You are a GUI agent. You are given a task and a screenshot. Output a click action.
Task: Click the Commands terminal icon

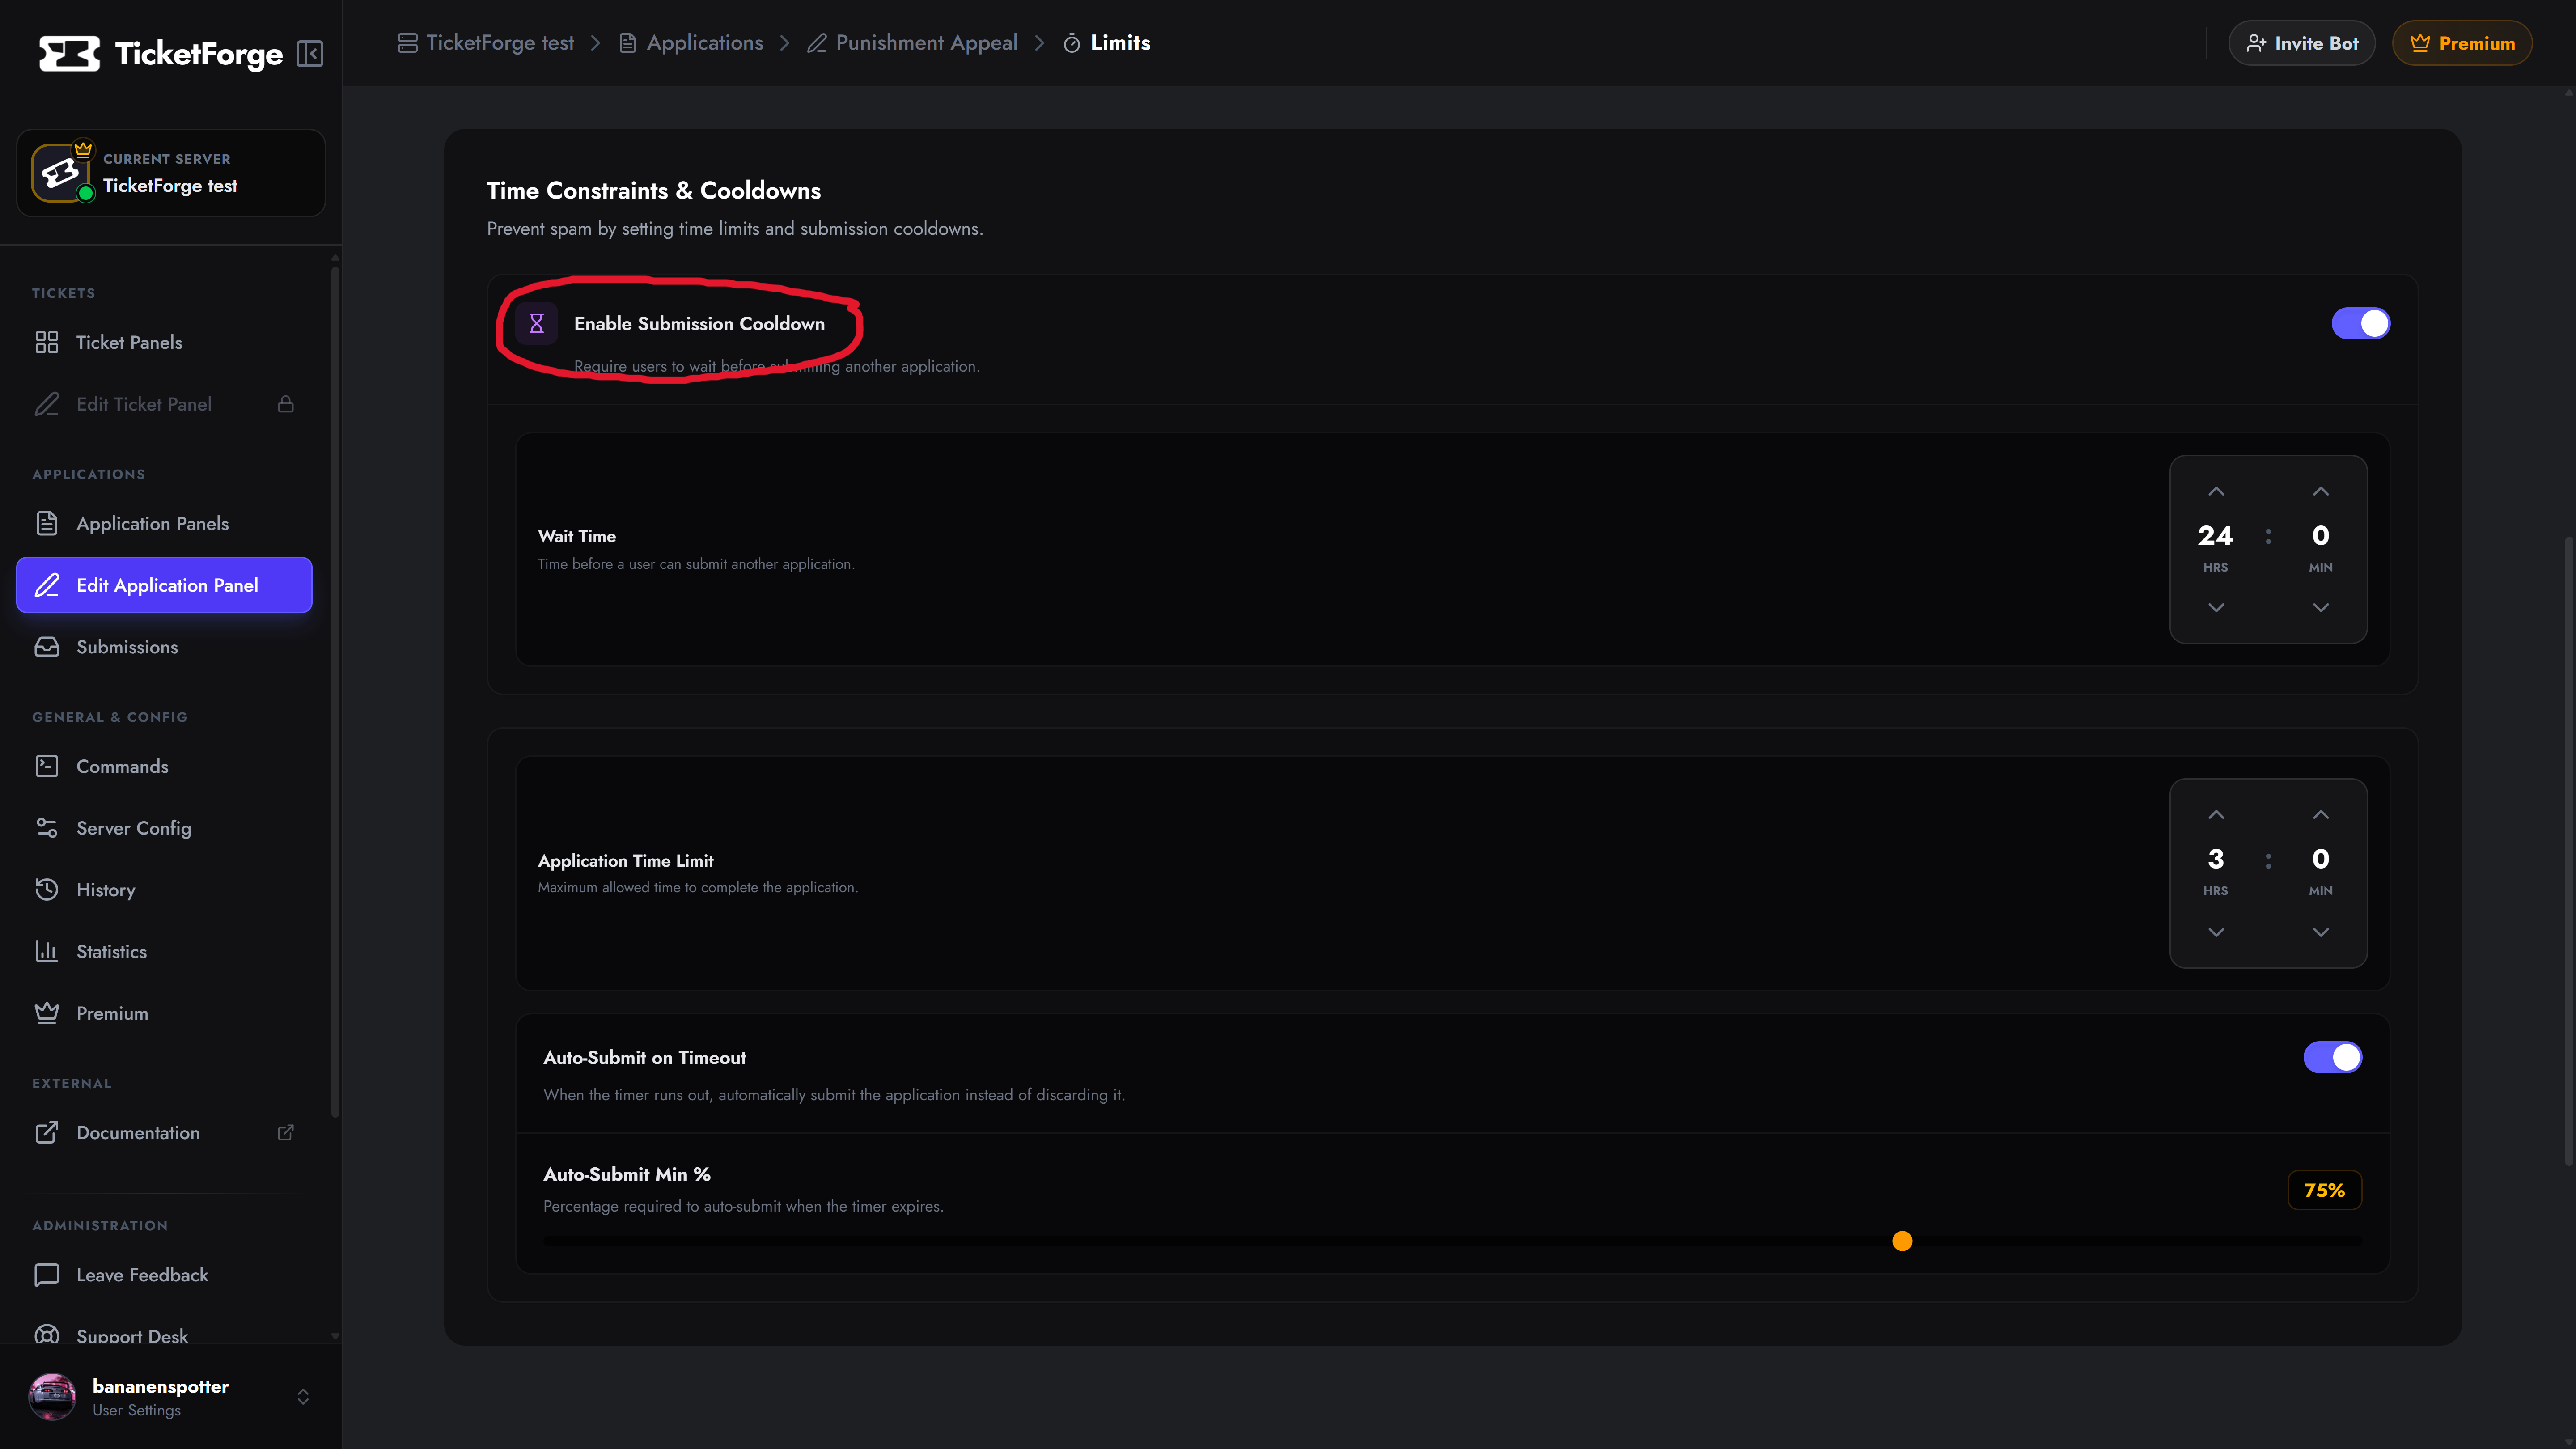(x=47, y=766)
